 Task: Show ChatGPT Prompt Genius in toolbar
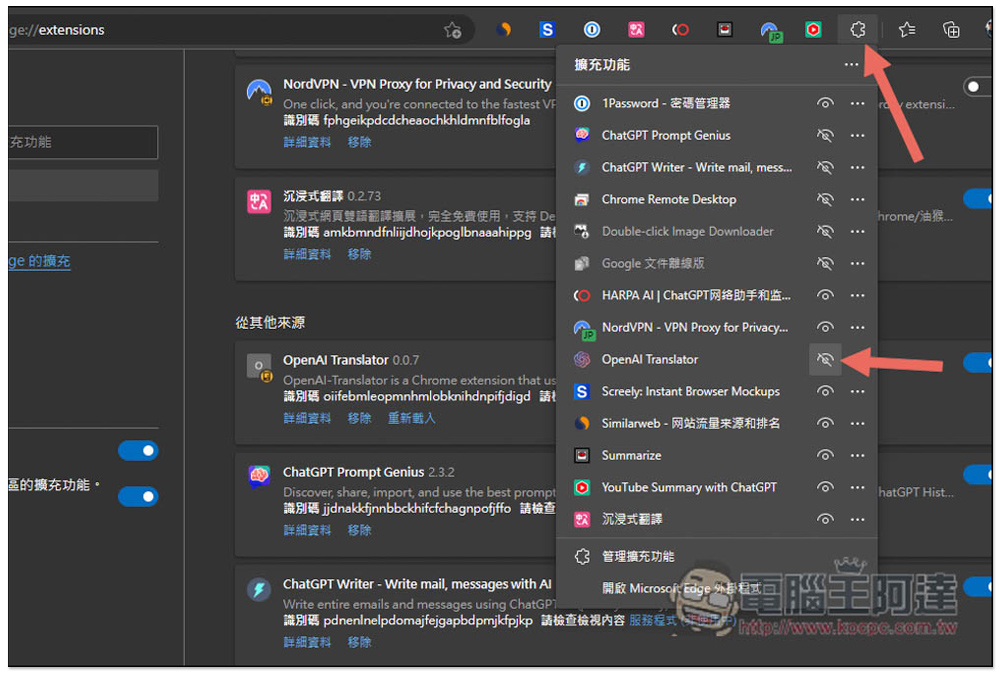point(825,135)
